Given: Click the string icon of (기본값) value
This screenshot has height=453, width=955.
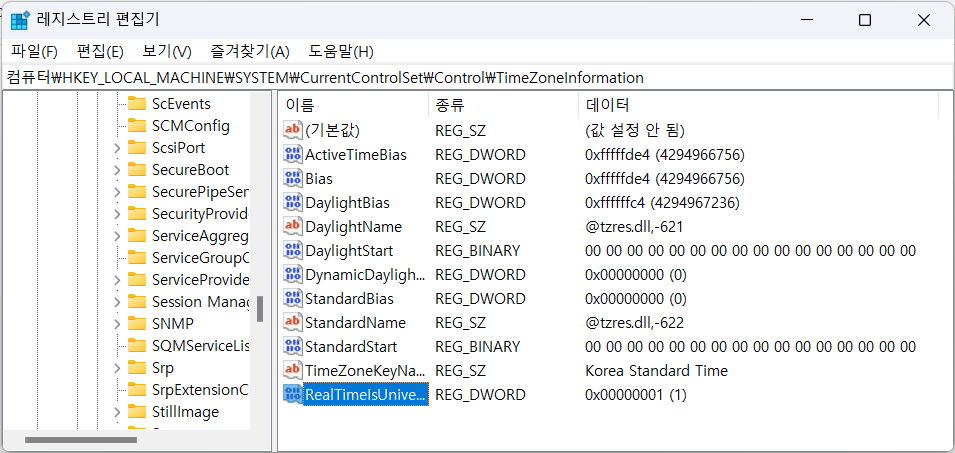Looking at the screenshot, I should click(x=293, y=130).
